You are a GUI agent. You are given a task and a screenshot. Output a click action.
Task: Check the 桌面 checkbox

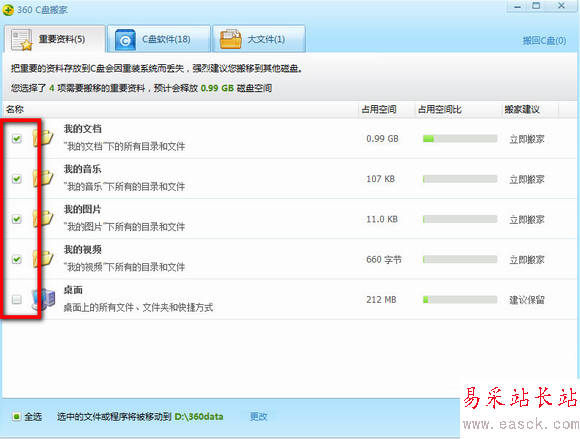(16, 299)
